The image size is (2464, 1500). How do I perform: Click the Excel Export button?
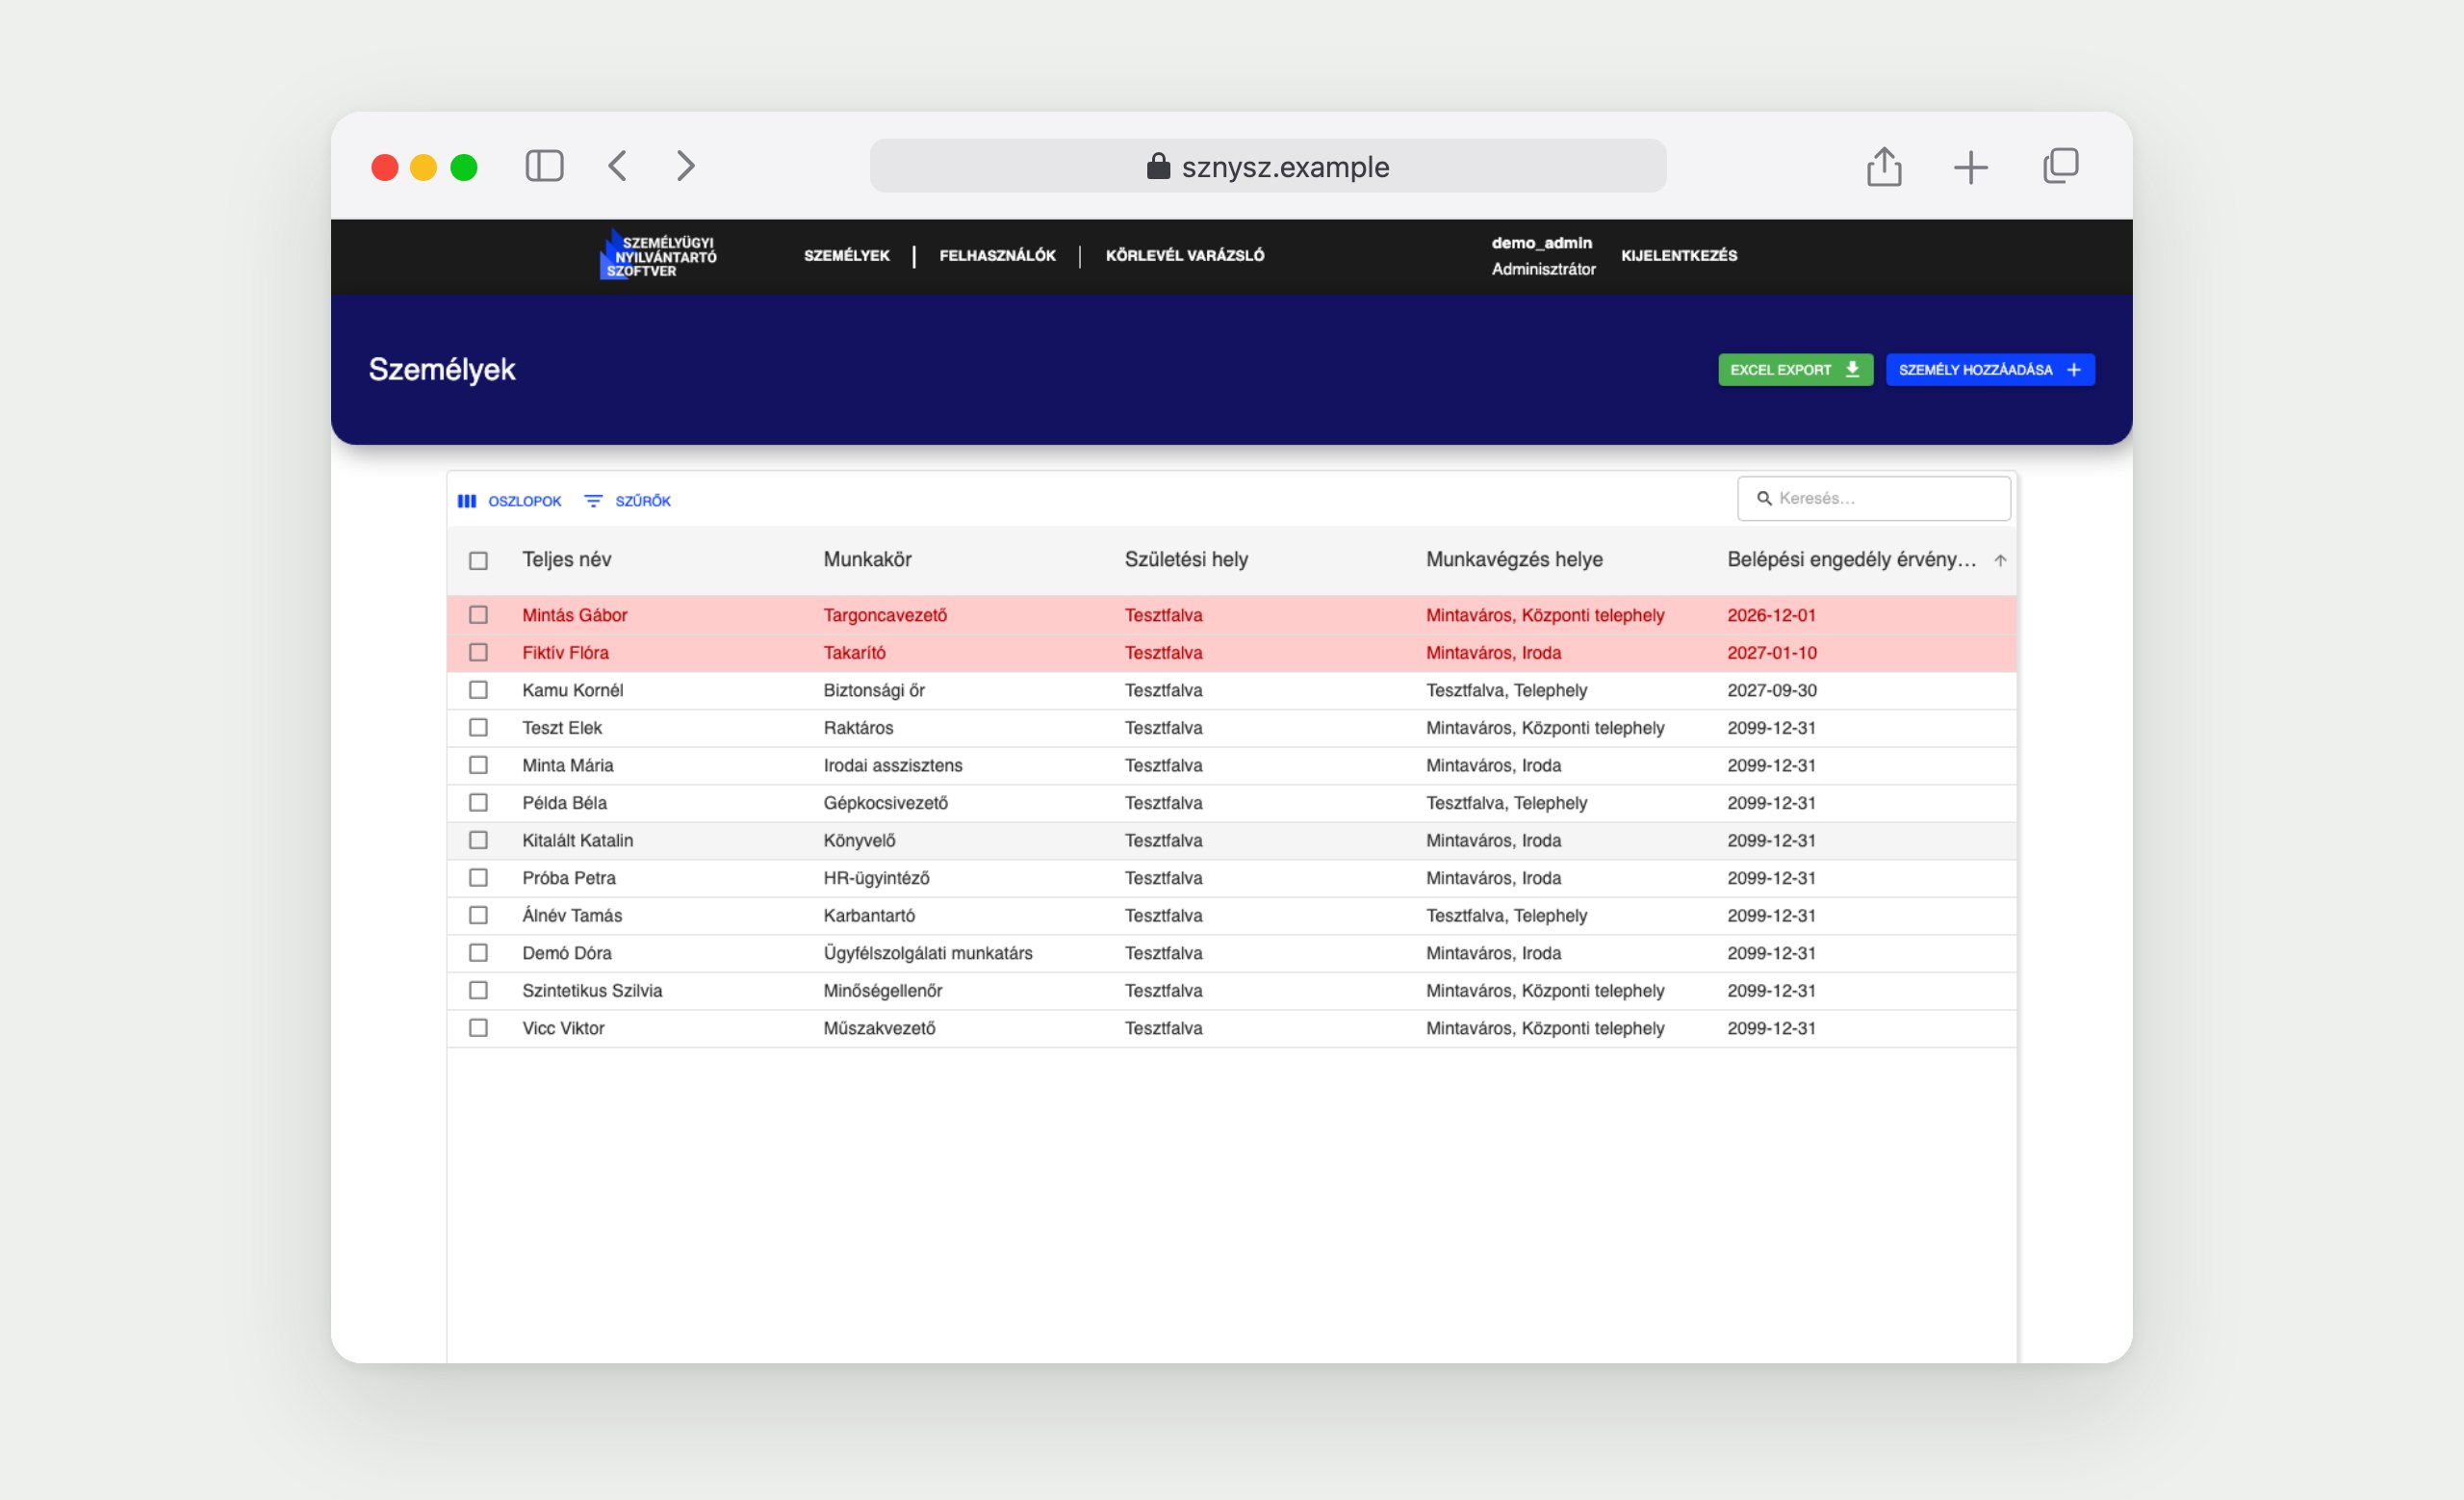(1795, 370)
